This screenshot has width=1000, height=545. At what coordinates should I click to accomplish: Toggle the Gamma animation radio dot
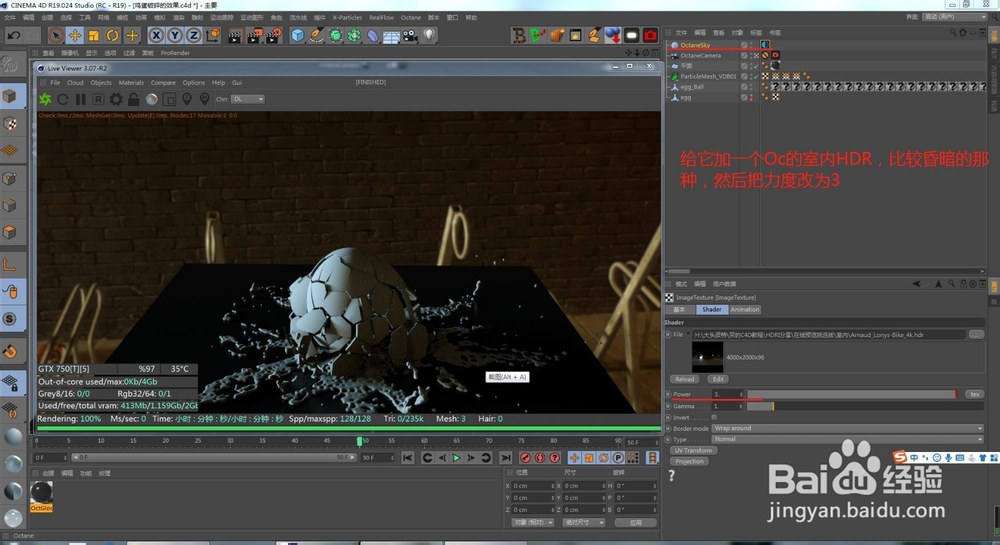[668, 406]
